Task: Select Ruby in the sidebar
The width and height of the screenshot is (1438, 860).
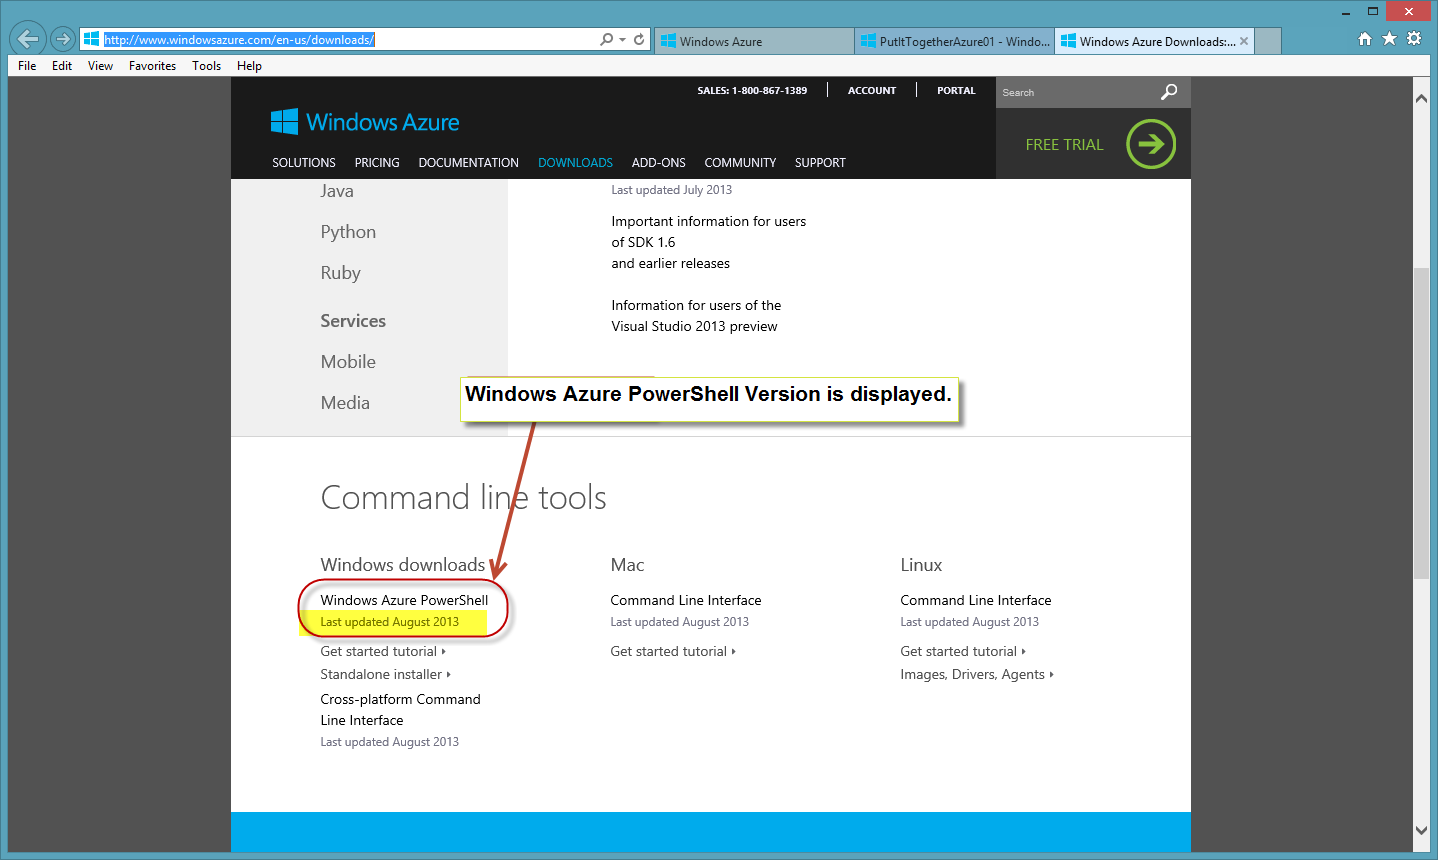Action: point(340,273)
